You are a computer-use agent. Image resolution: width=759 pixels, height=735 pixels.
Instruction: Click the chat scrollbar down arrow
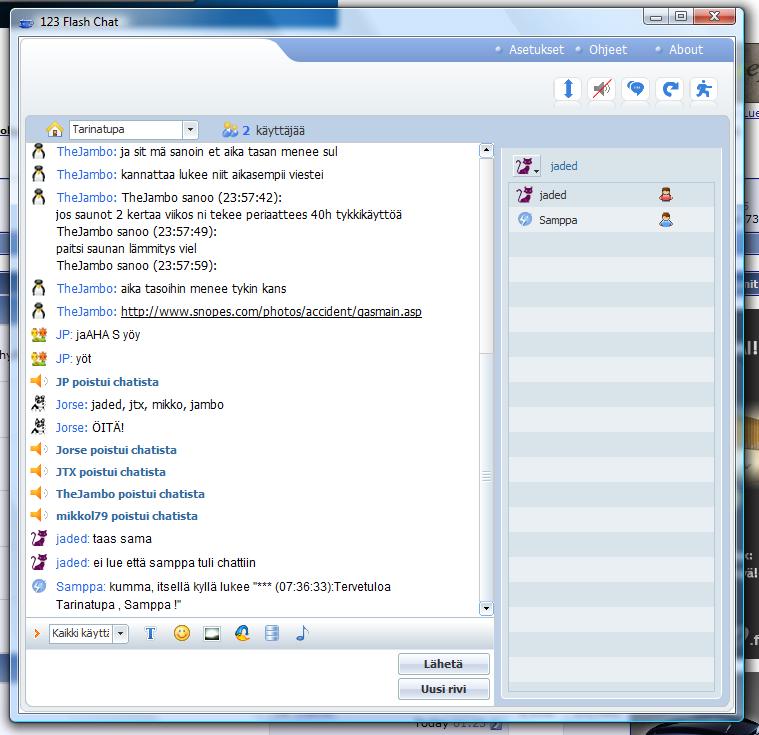(486, 608)
